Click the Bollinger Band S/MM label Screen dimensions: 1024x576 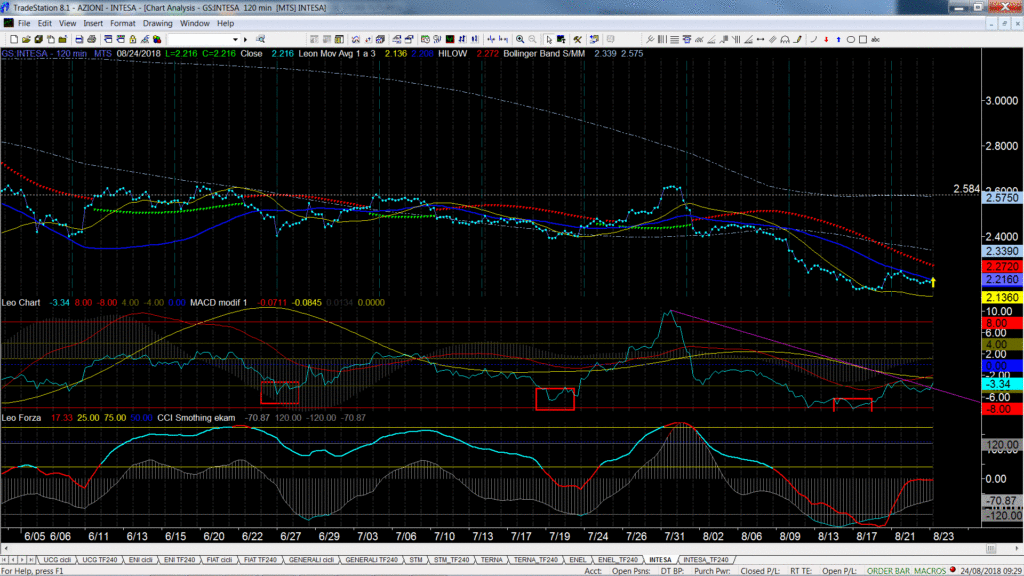pos(543,54)
